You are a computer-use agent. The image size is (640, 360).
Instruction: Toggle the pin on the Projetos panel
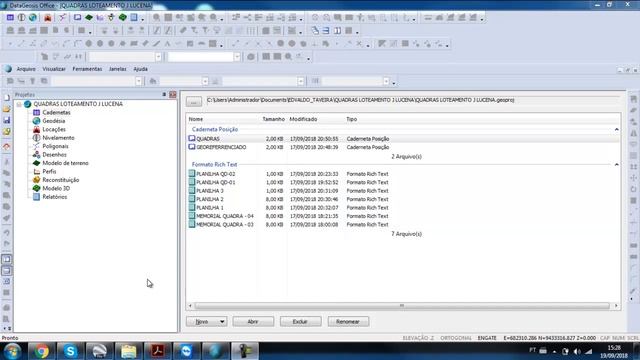pos(164,94)
